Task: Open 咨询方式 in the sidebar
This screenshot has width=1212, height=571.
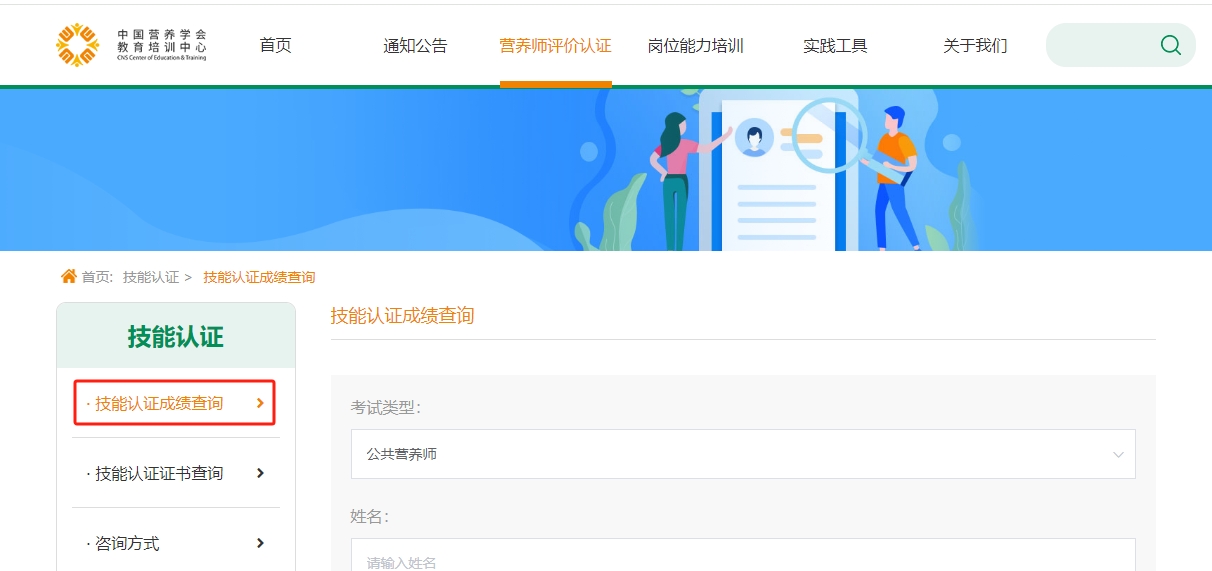Action: click(176, 543)
